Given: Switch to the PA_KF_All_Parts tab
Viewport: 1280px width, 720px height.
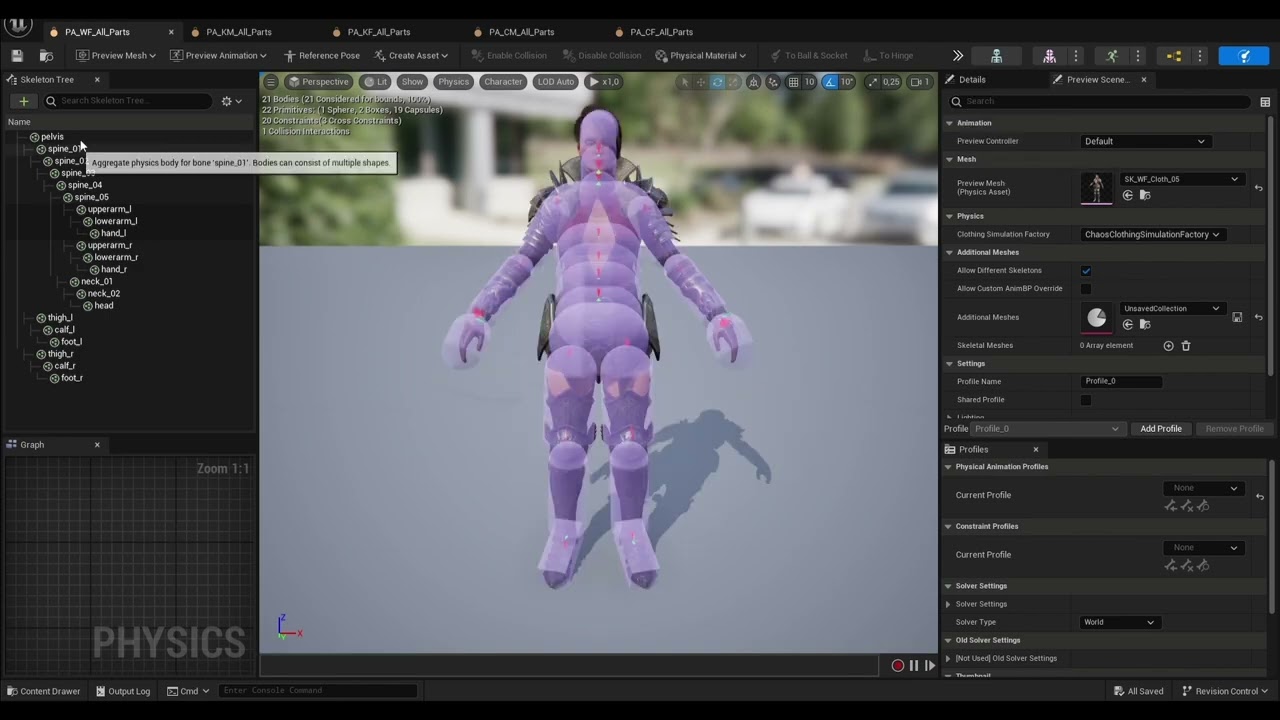Looking at the screenshot, I should pos(379,32).
